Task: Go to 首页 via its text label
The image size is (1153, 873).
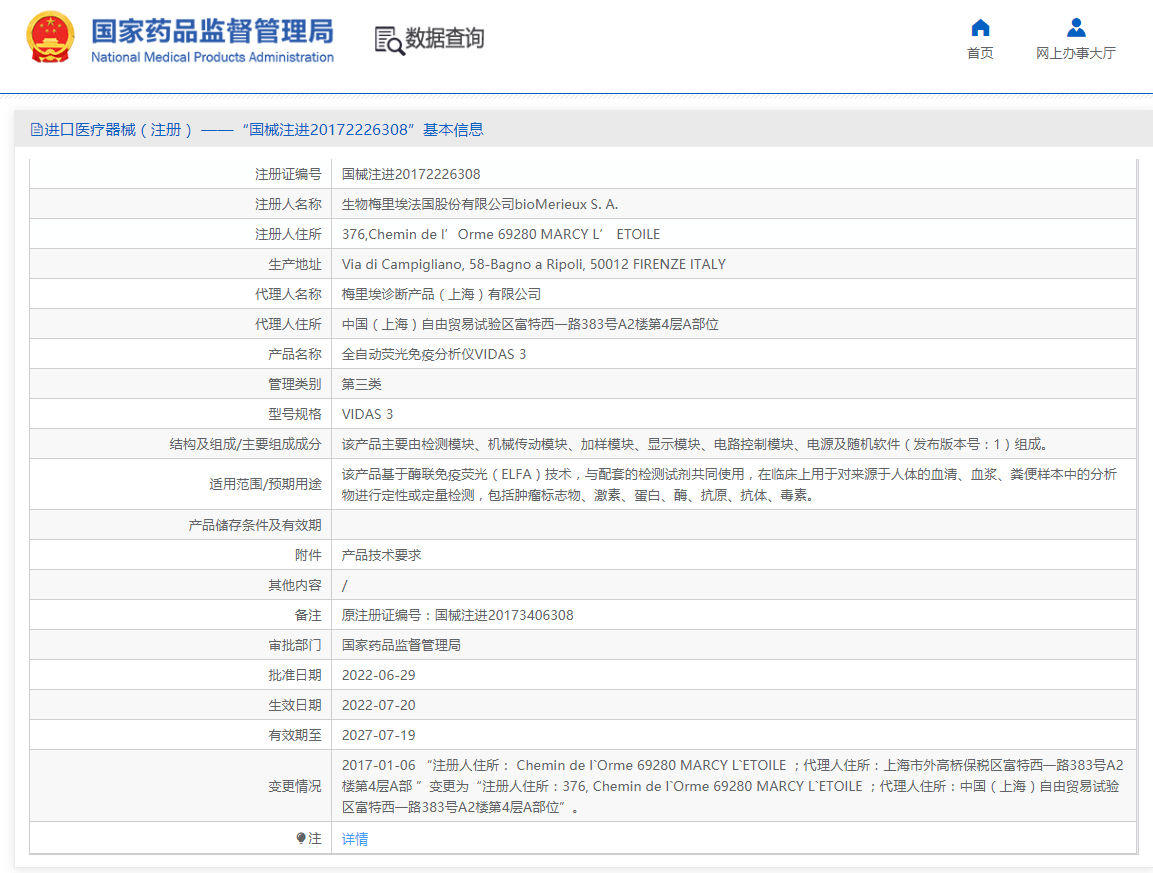Action: point(980,54)
